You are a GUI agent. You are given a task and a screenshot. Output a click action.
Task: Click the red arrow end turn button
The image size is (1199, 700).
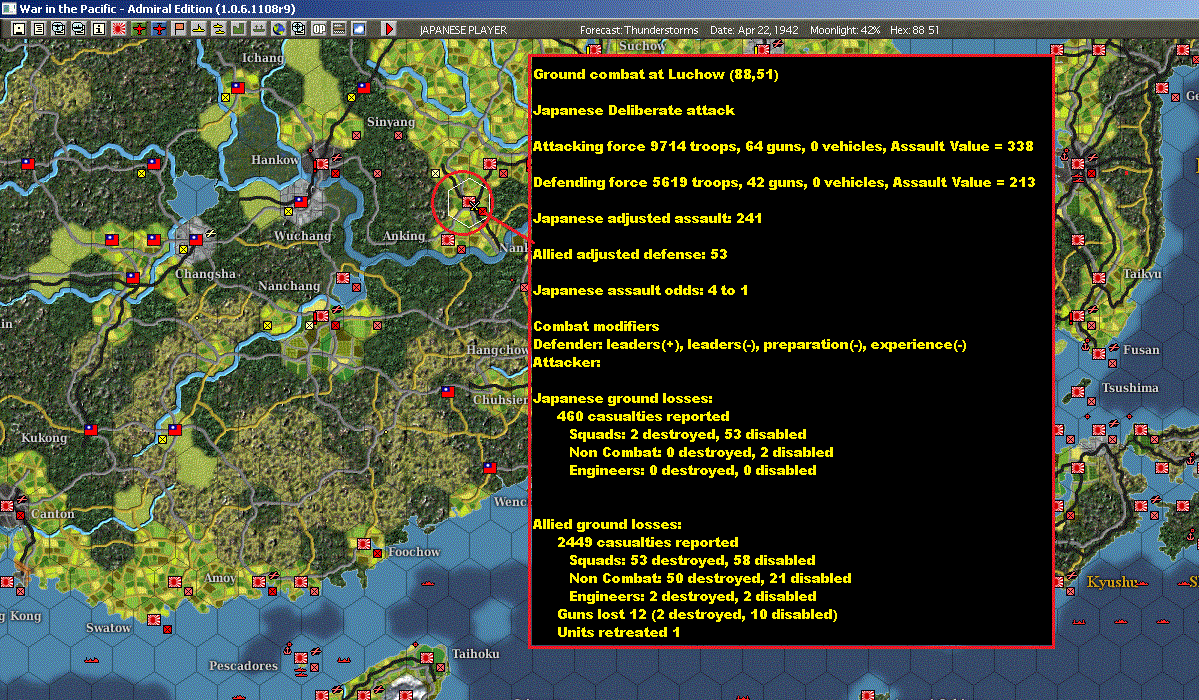click(x=389, y=29)
